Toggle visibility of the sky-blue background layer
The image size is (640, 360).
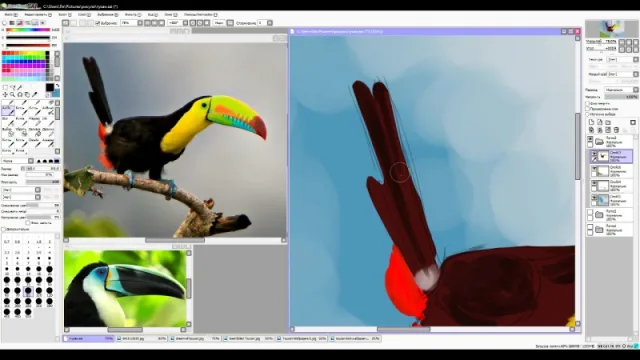point(594,198)
